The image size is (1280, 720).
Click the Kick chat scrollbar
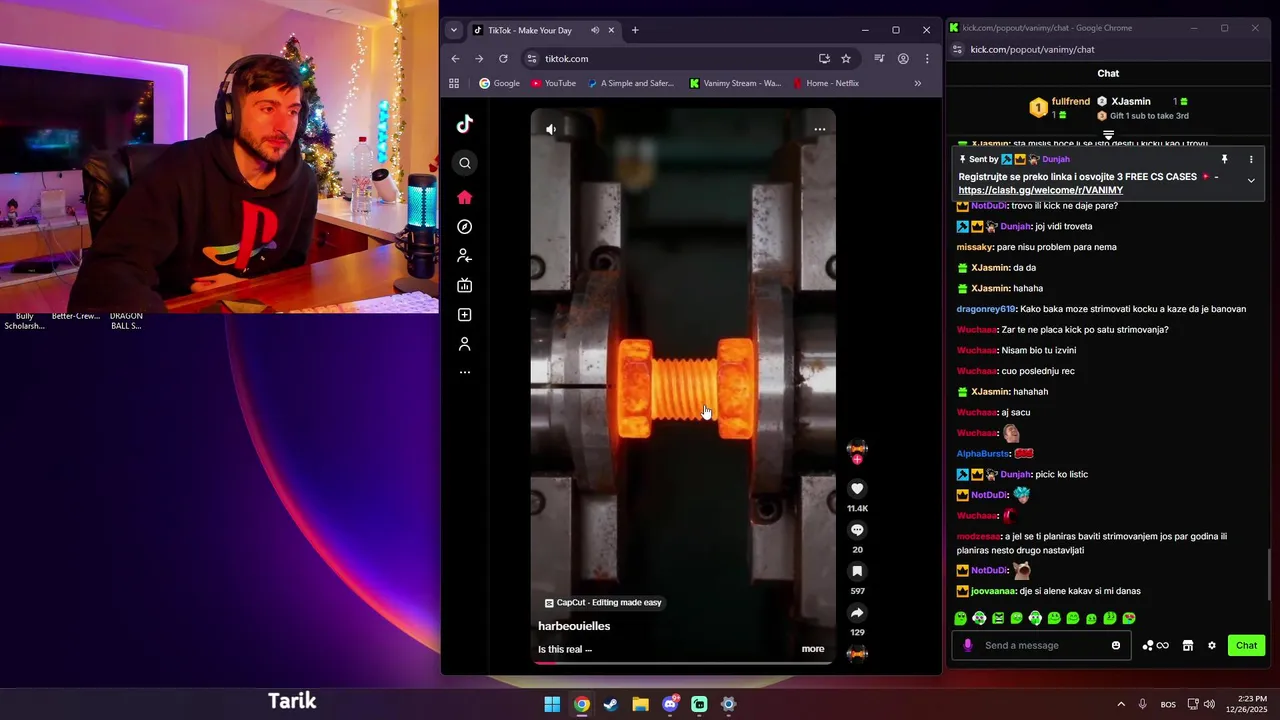coord(1269,576)
